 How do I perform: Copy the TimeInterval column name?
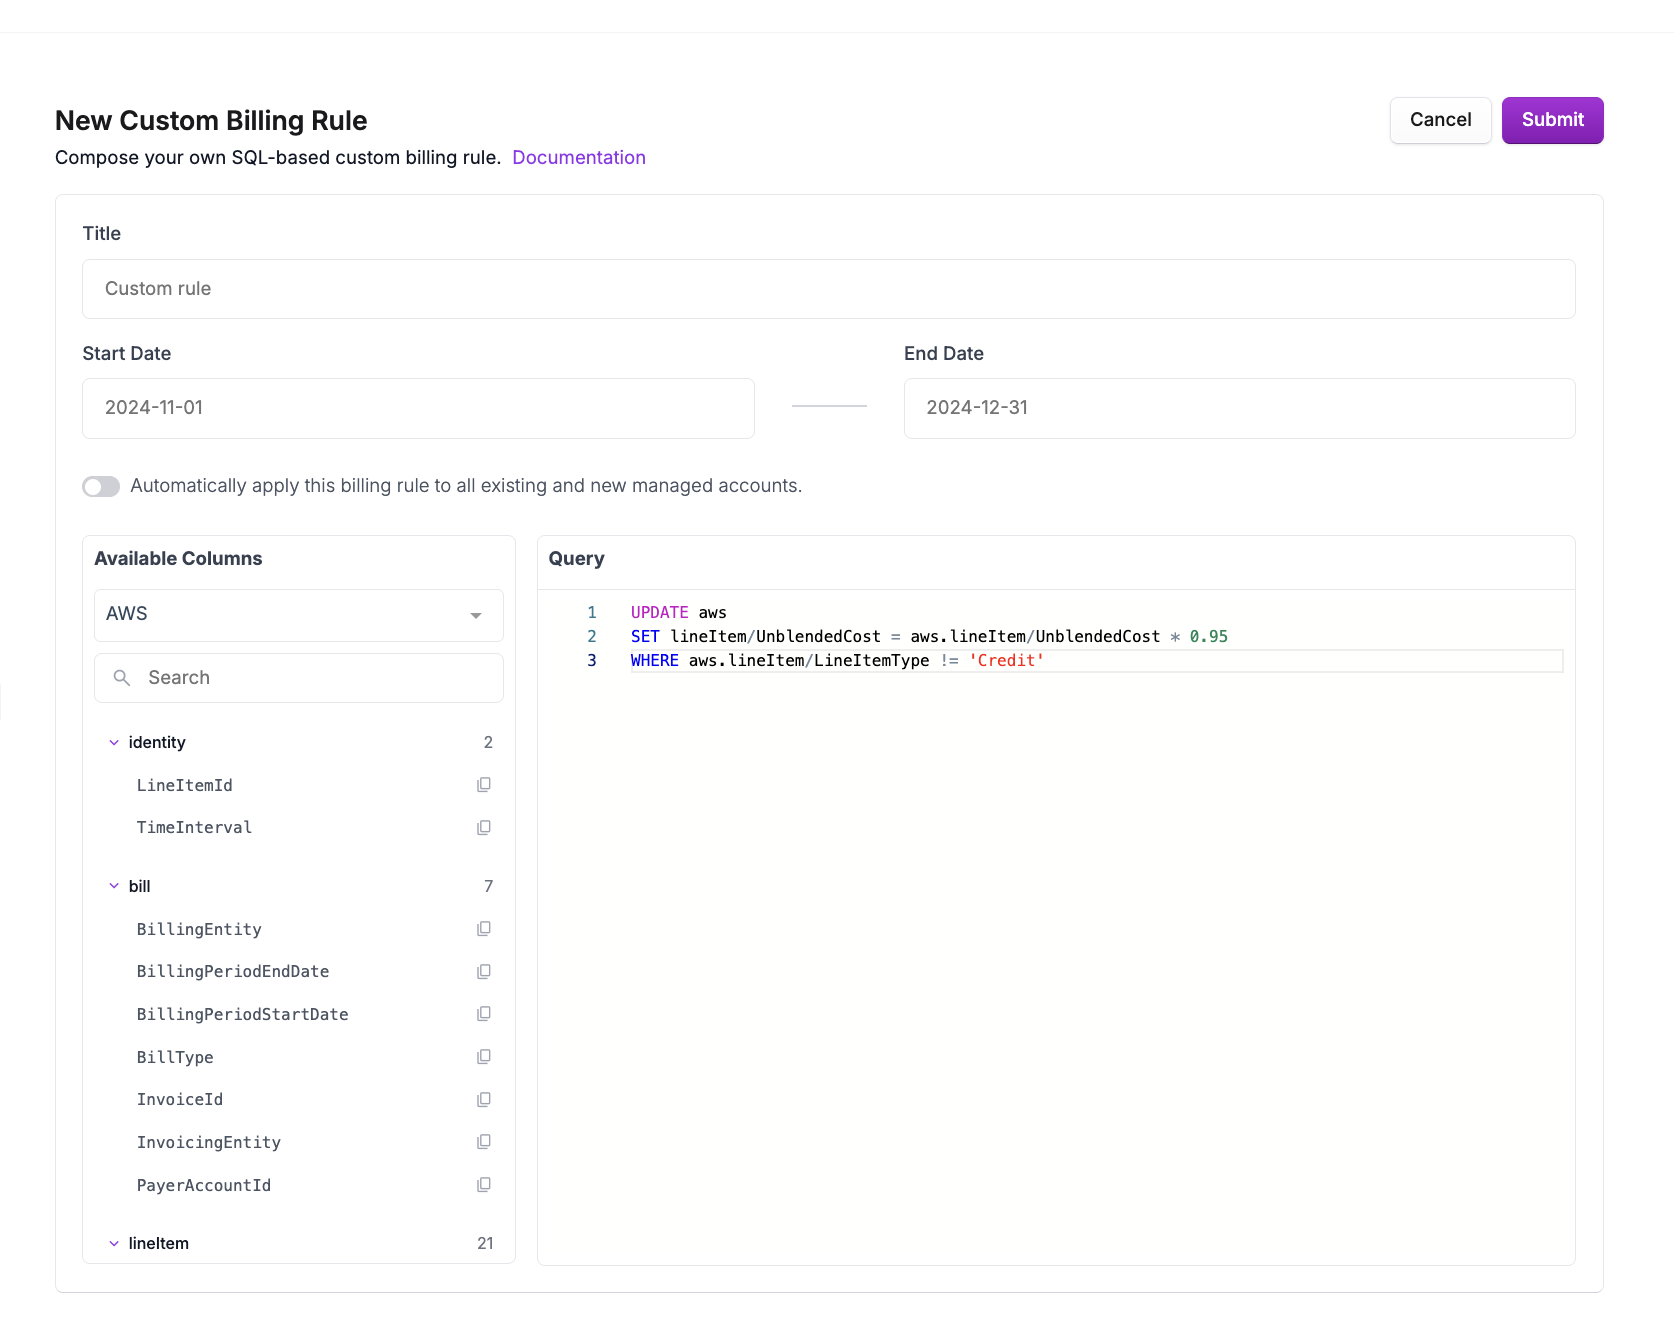tap(484, 828)
